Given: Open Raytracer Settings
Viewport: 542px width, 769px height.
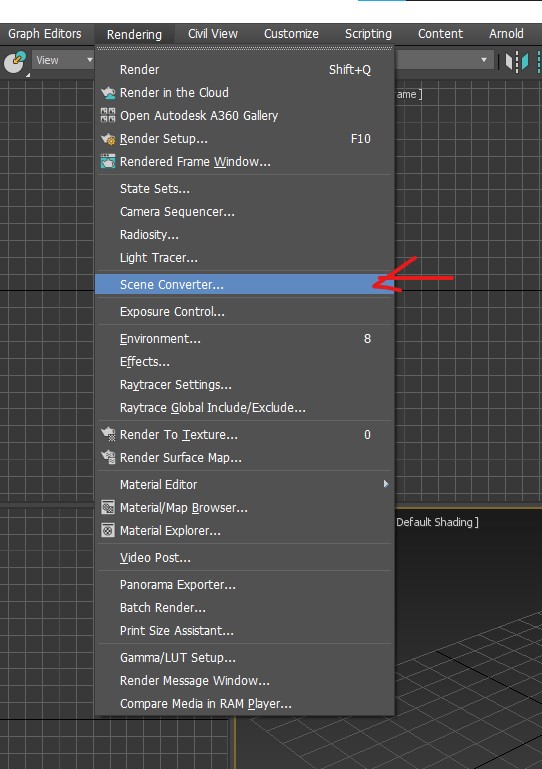Looking at the screenshot, I should click(245, 385).
